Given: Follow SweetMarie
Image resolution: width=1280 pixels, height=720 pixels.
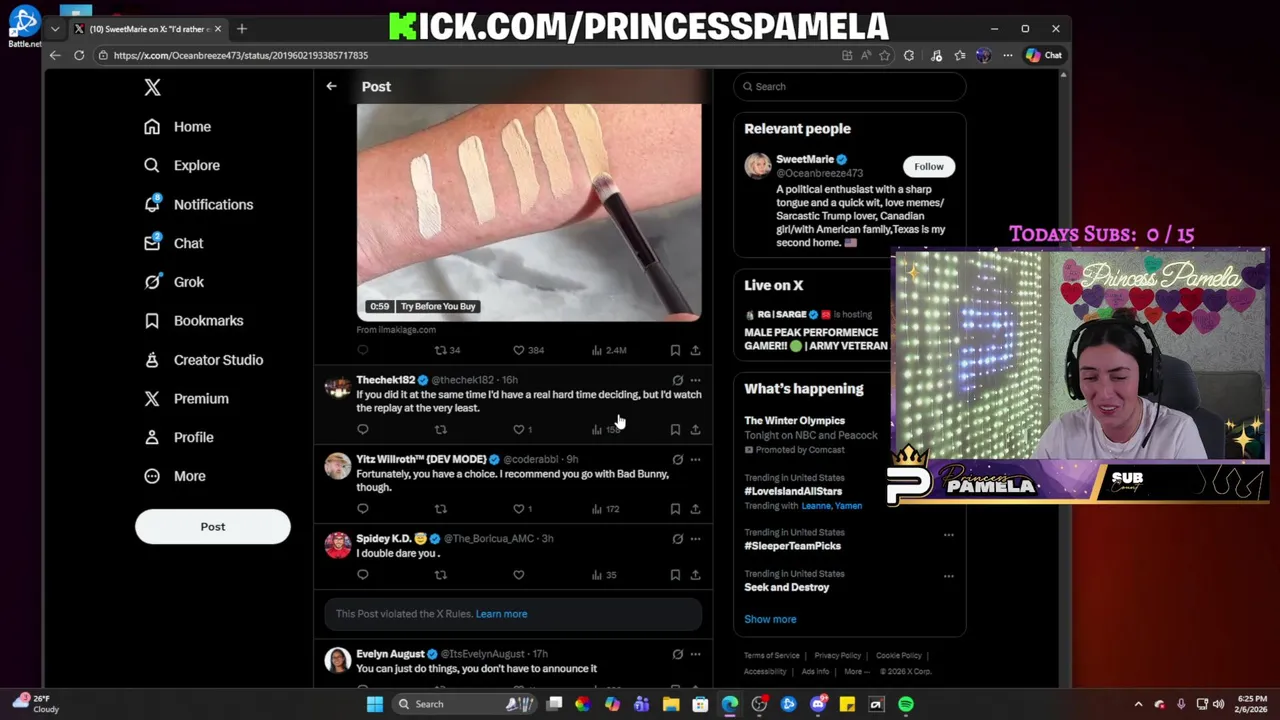Looking at the screenshot, I should click(928, 166).
